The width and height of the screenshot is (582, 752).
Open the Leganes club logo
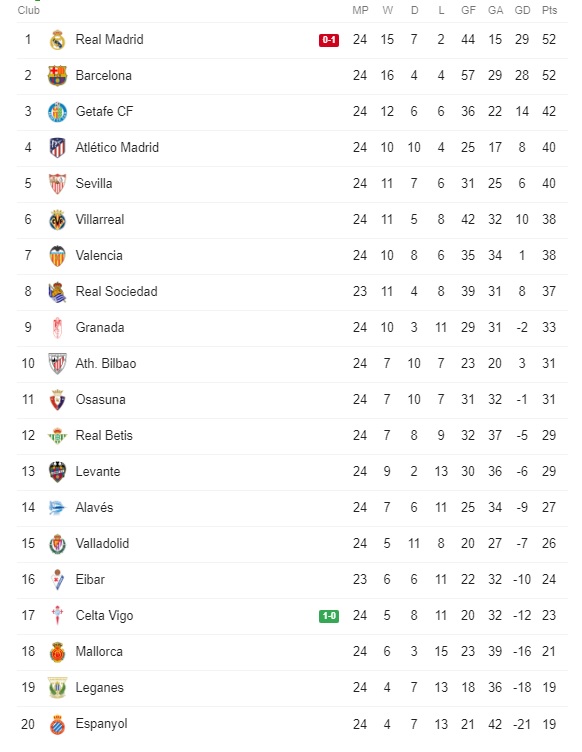point(58,688)
